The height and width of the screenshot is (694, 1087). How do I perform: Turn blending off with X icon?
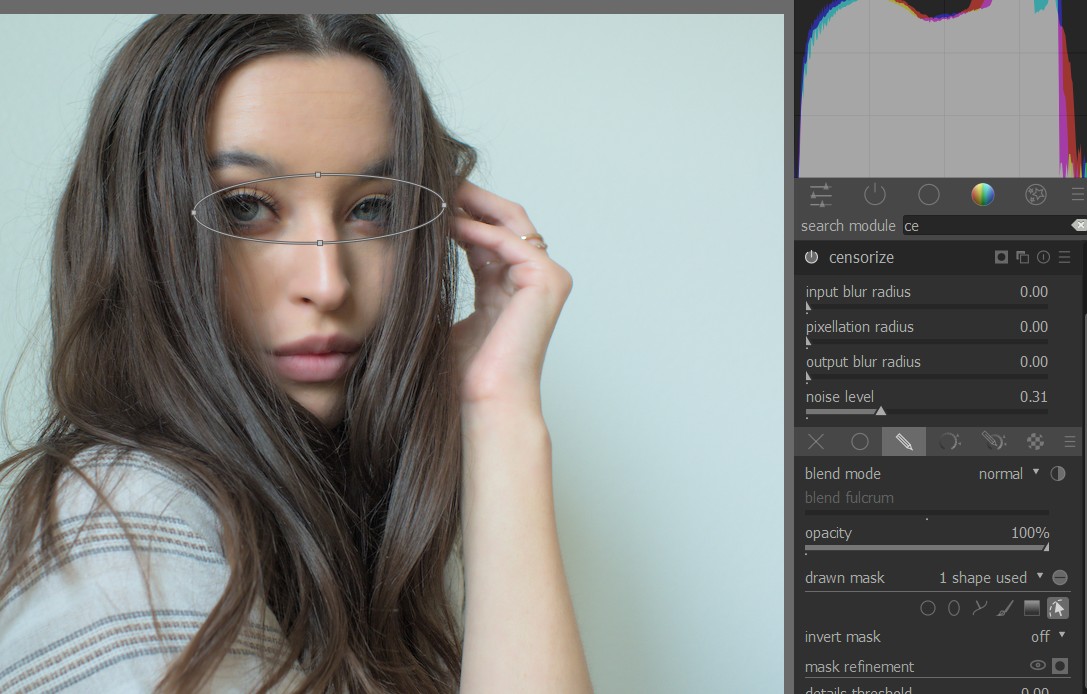(816, 442)
